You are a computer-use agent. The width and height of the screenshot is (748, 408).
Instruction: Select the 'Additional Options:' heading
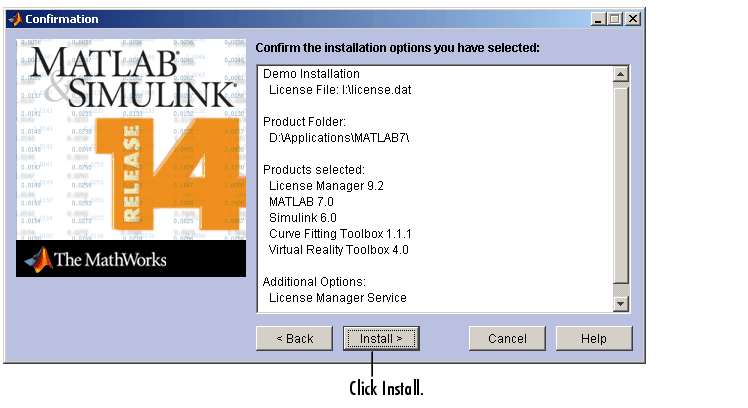(314, 282)
